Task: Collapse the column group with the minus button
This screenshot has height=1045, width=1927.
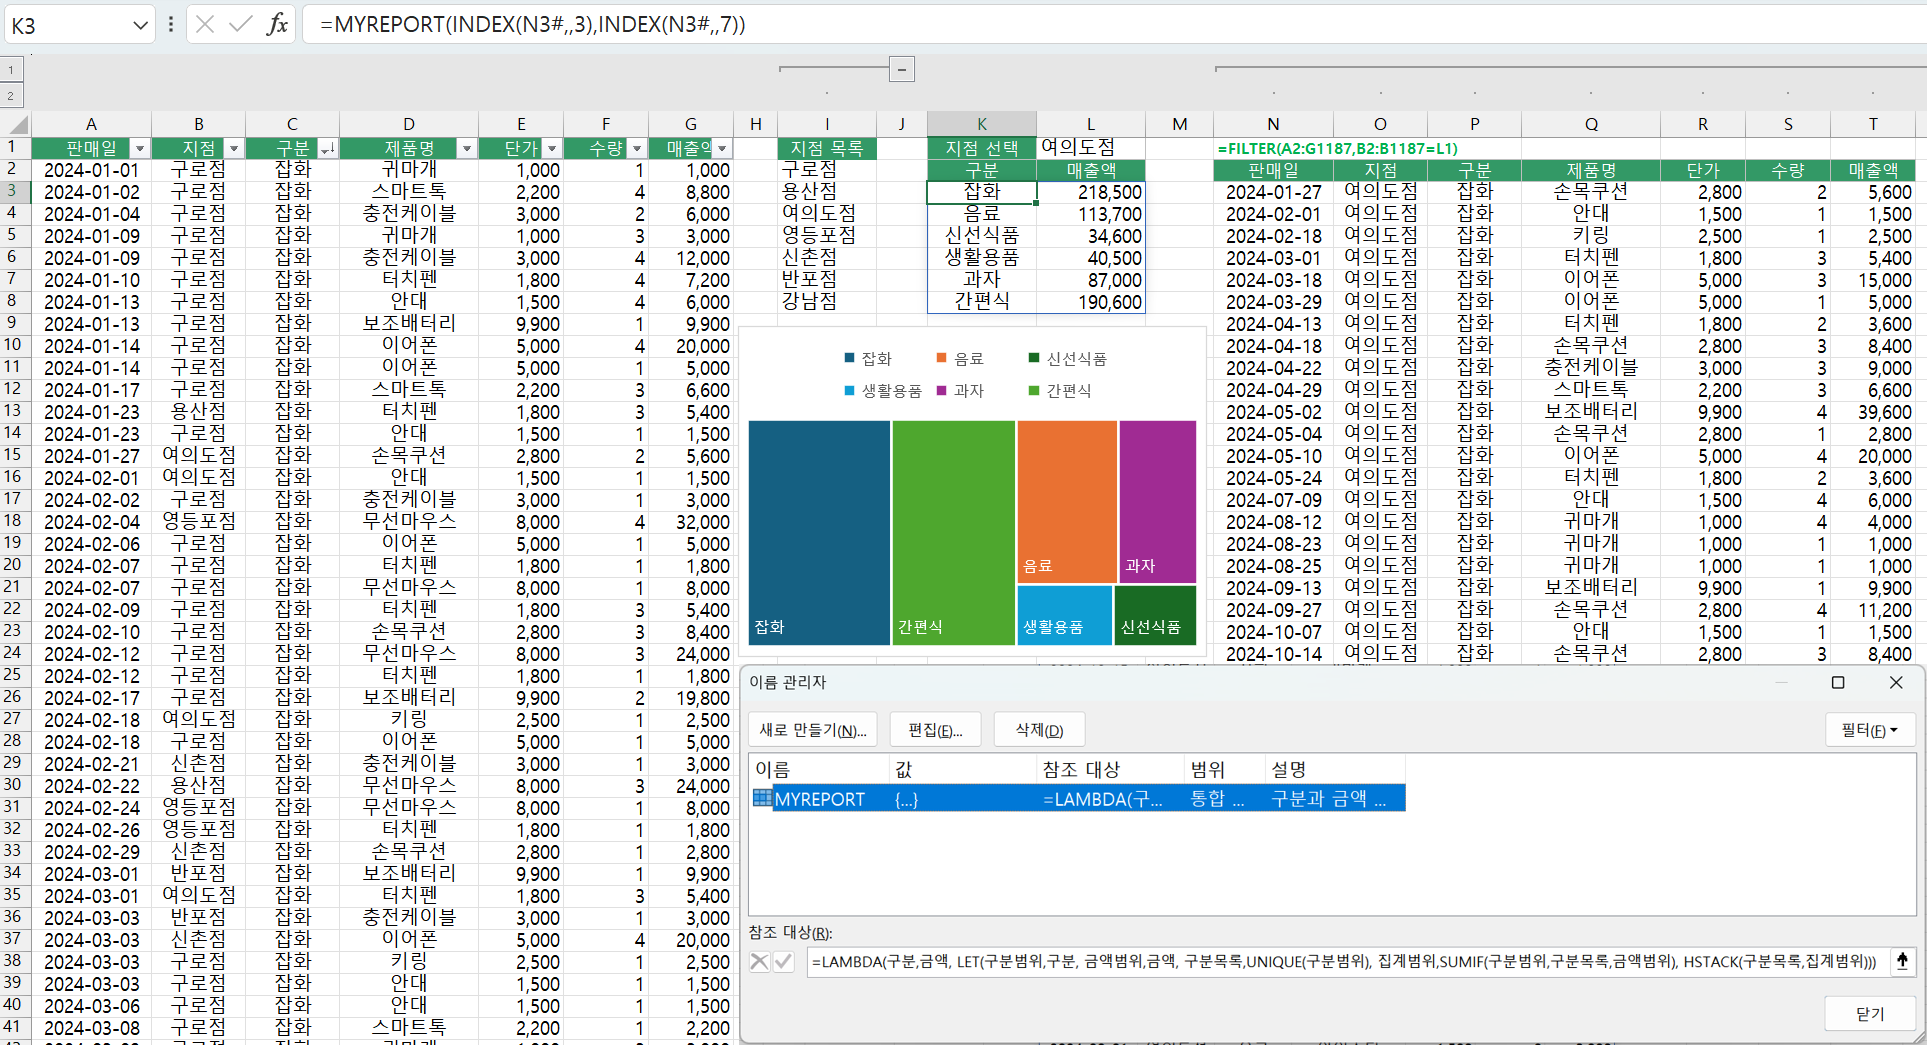Action: (902, 69)
